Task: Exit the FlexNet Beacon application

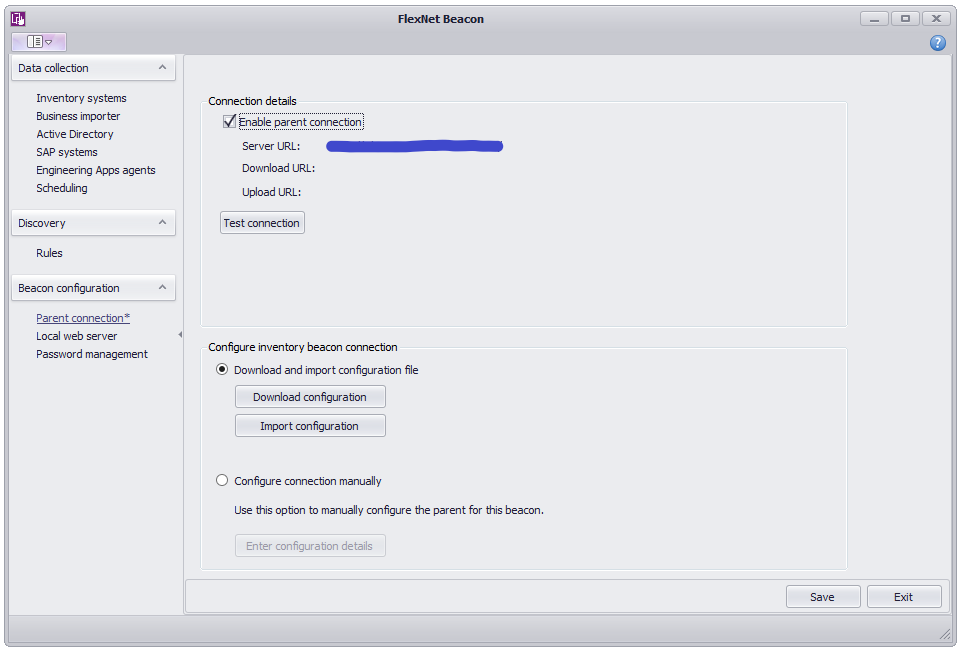Action: pyautogui.click(x=903, y=596)
